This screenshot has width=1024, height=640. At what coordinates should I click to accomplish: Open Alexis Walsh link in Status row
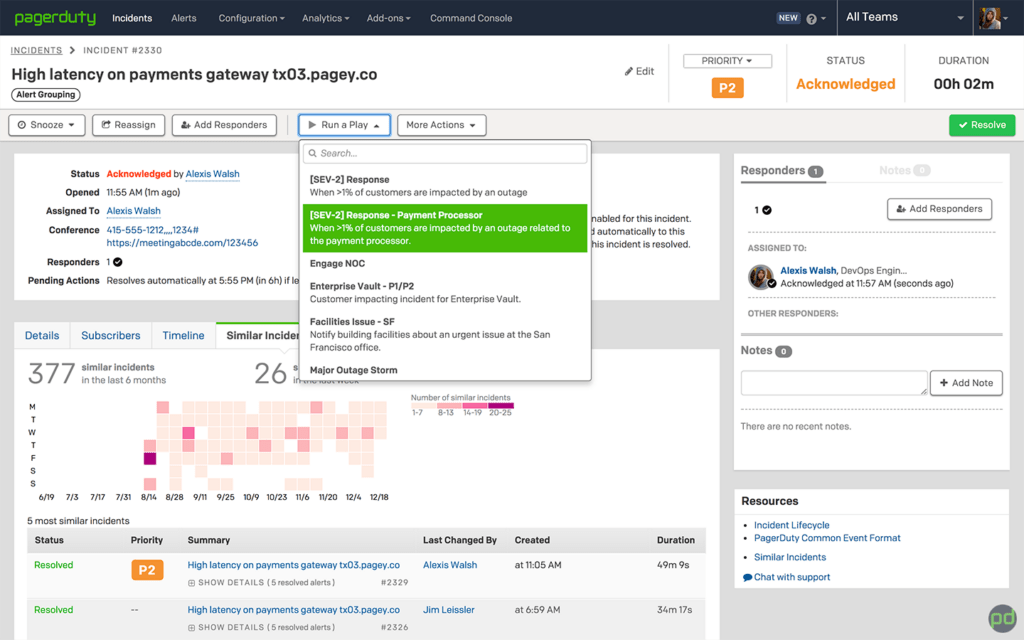tap(212, 174)
